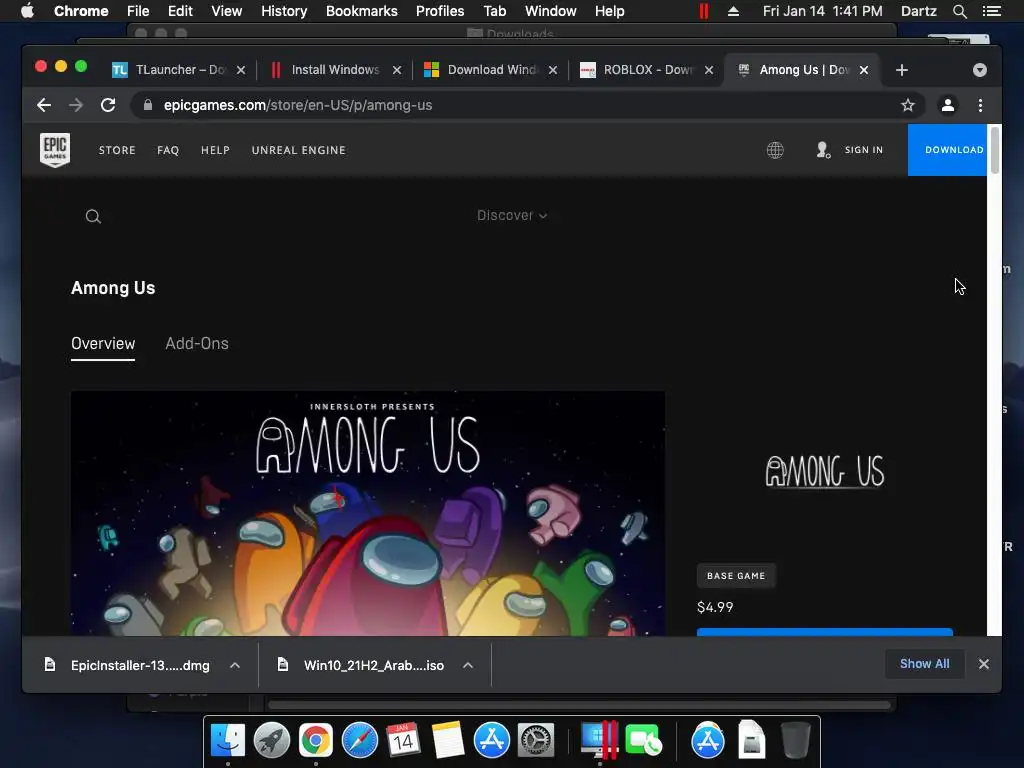Click the store search magnifier icon
Viewport: 1024px width, 768px height.
click(93, 216)
